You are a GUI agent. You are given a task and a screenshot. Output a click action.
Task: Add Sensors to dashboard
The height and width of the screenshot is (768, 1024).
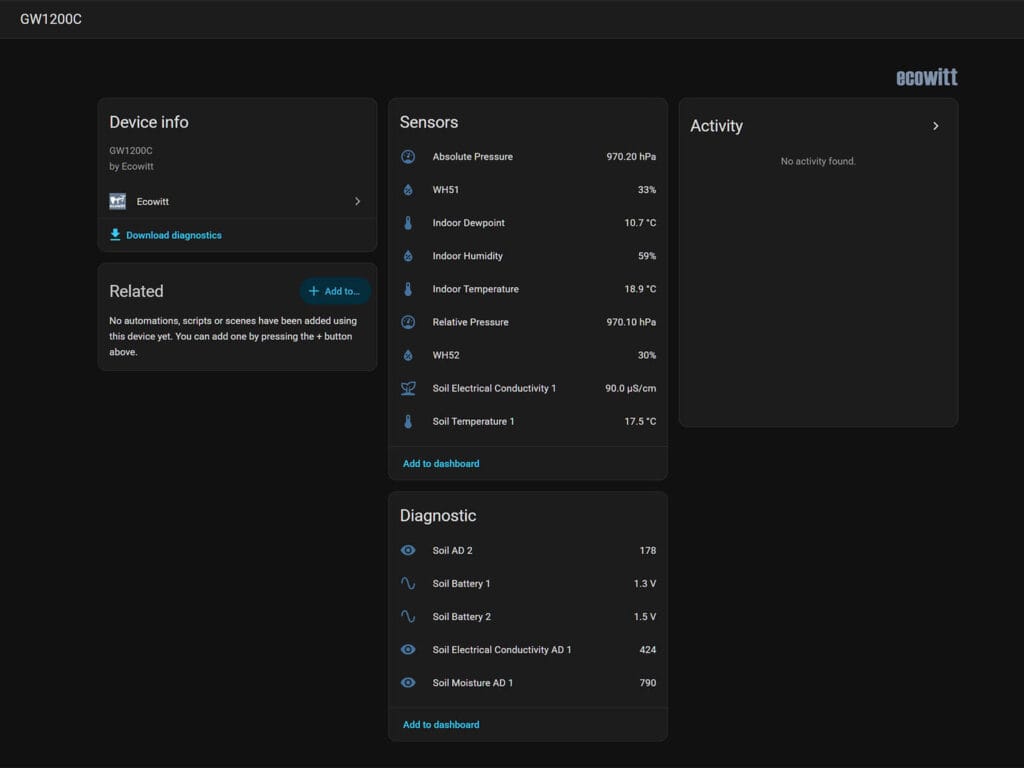[x=441, y=464]
